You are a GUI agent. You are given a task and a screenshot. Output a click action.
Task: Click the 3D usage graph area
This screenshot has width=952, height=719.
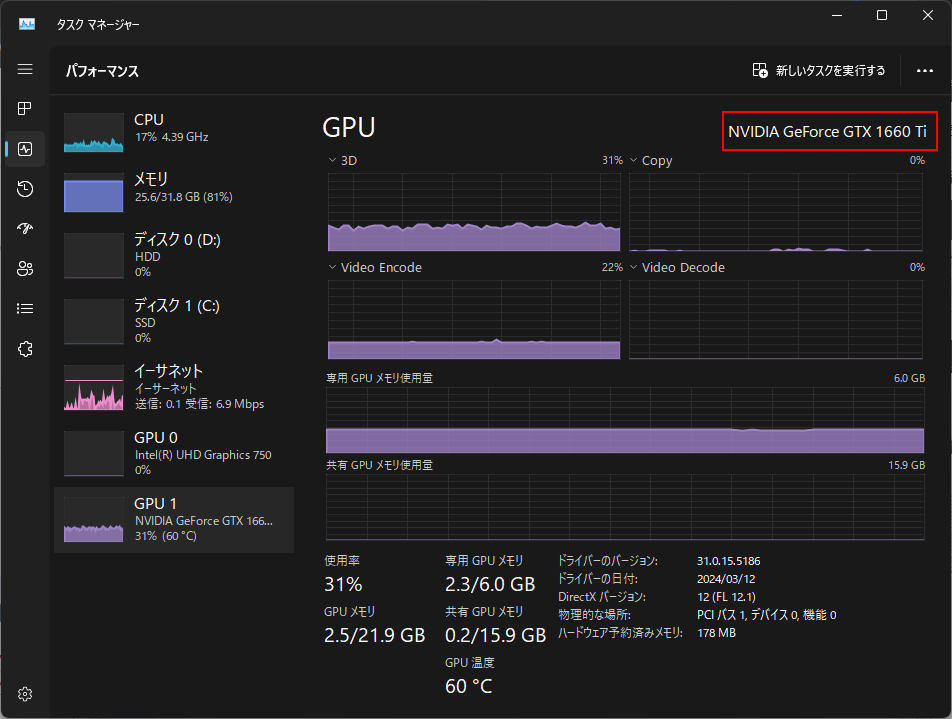(474, 212)
